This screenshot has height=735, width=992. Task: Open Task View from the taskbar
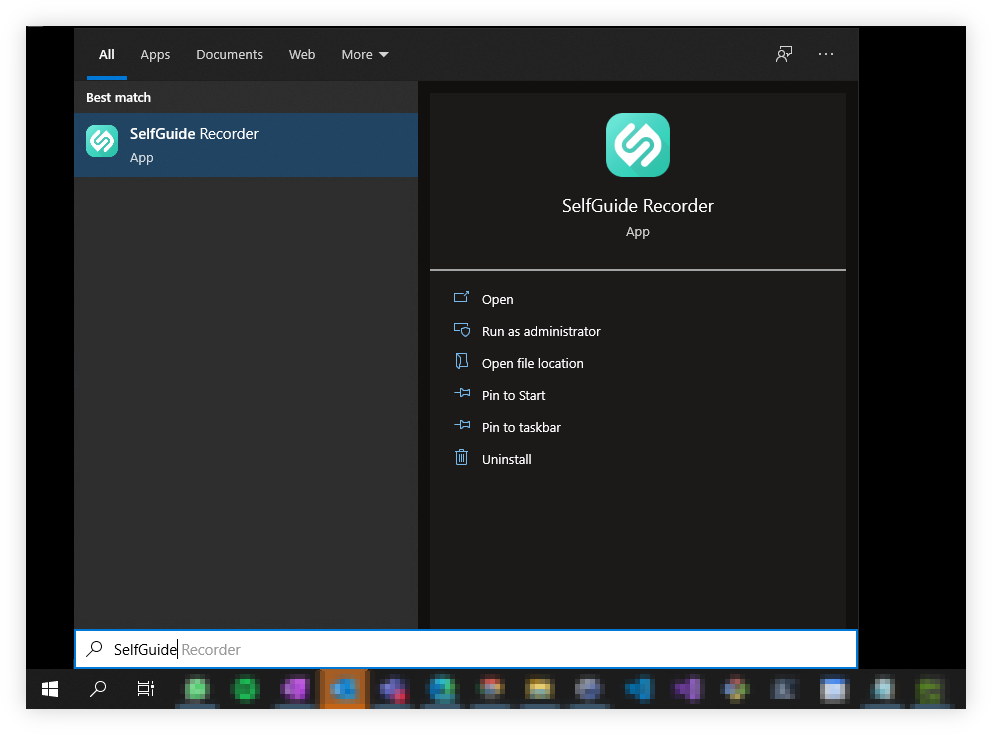(x=145, y=690)
